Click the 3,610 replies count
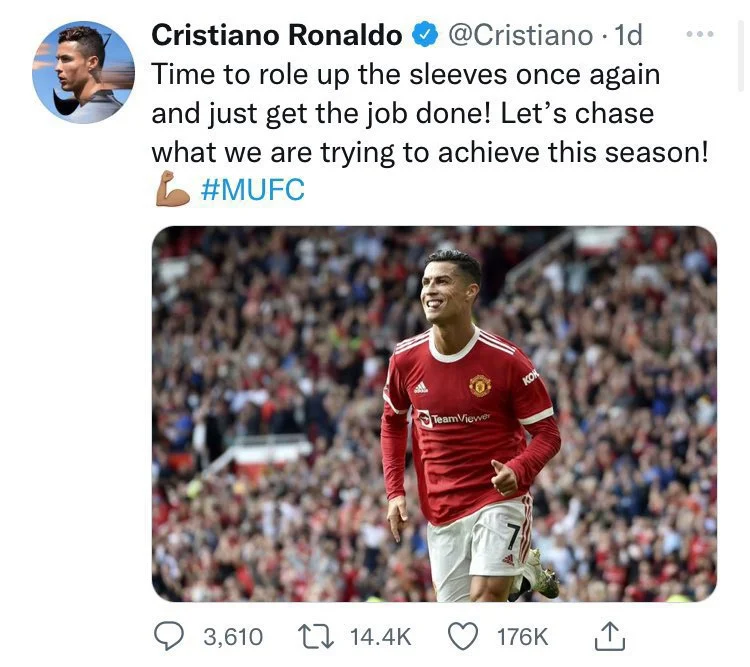The width and height of the screenshot is (750, 667). 233,637
